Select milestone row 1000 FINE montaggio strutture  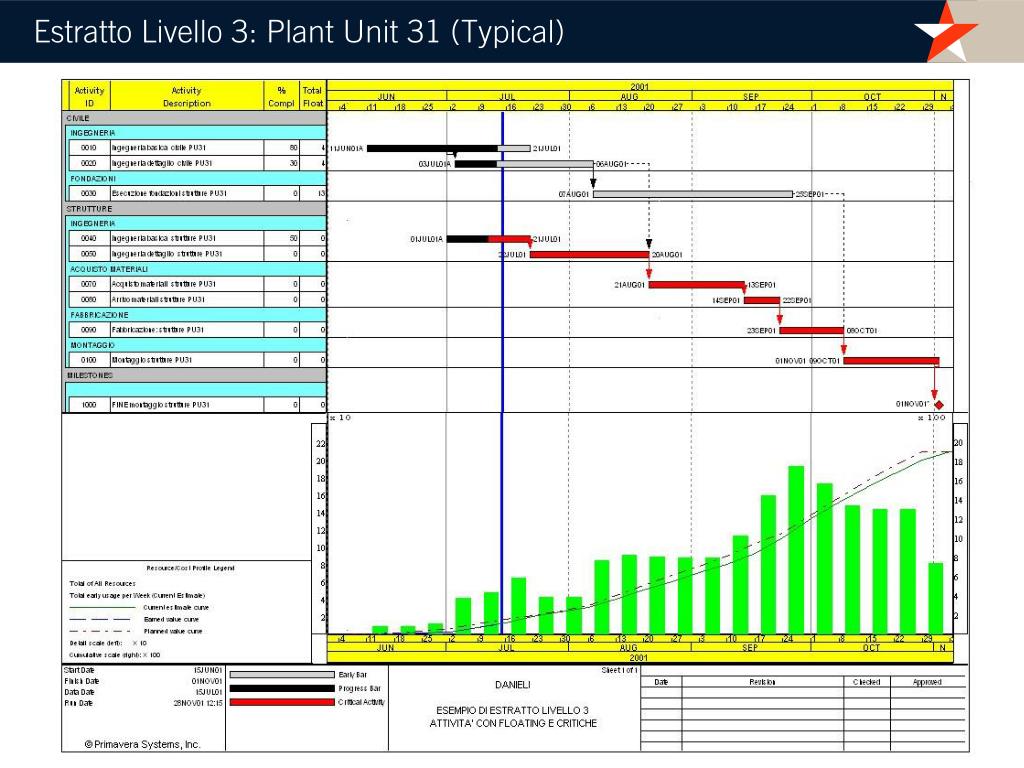tap(197, 405)
